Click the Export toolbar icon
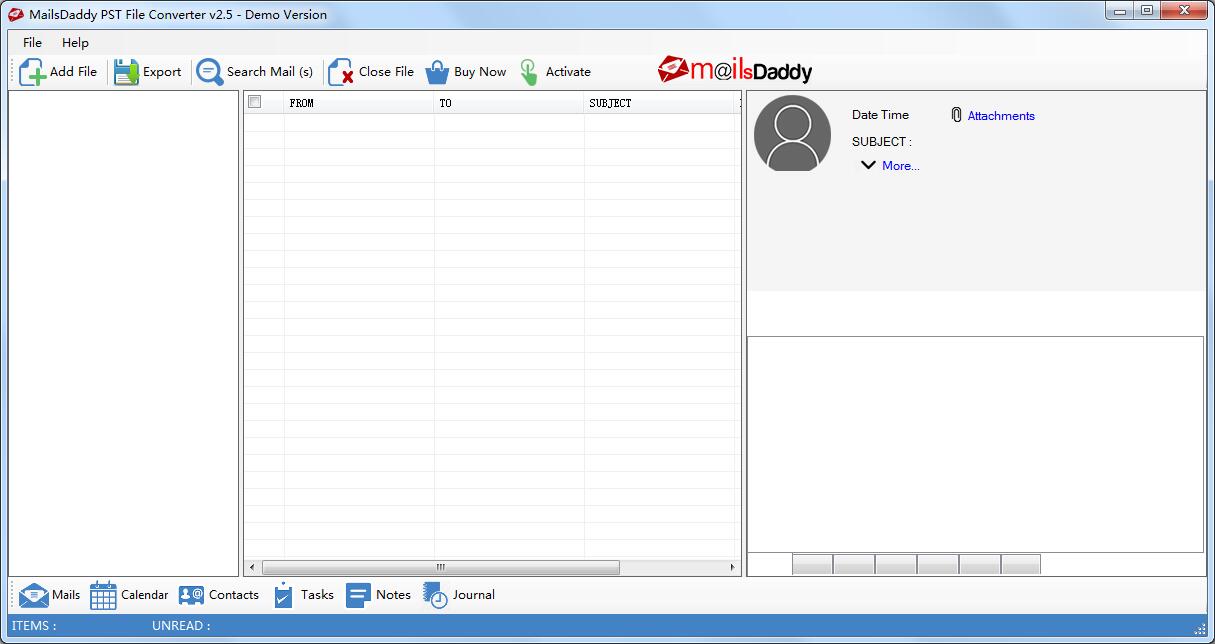The image size is (1215, 644). tap(126, 72)
